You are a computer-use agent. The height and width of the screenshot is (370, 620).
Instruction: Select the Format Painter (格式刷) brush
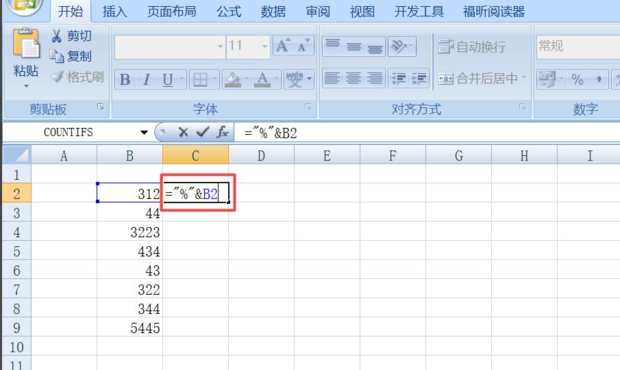click(58, 77)
